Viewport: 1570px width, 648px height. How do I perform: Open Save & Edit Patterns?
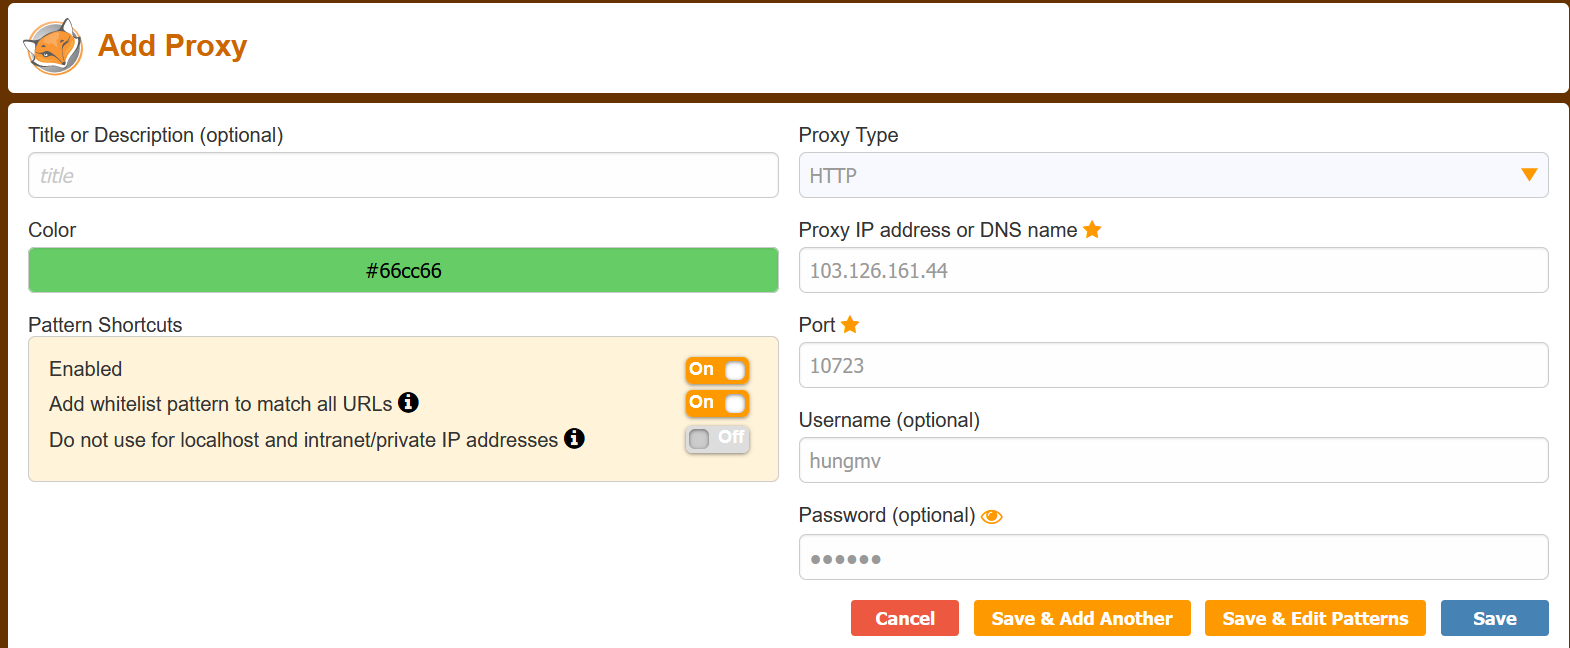point(1314,618)
